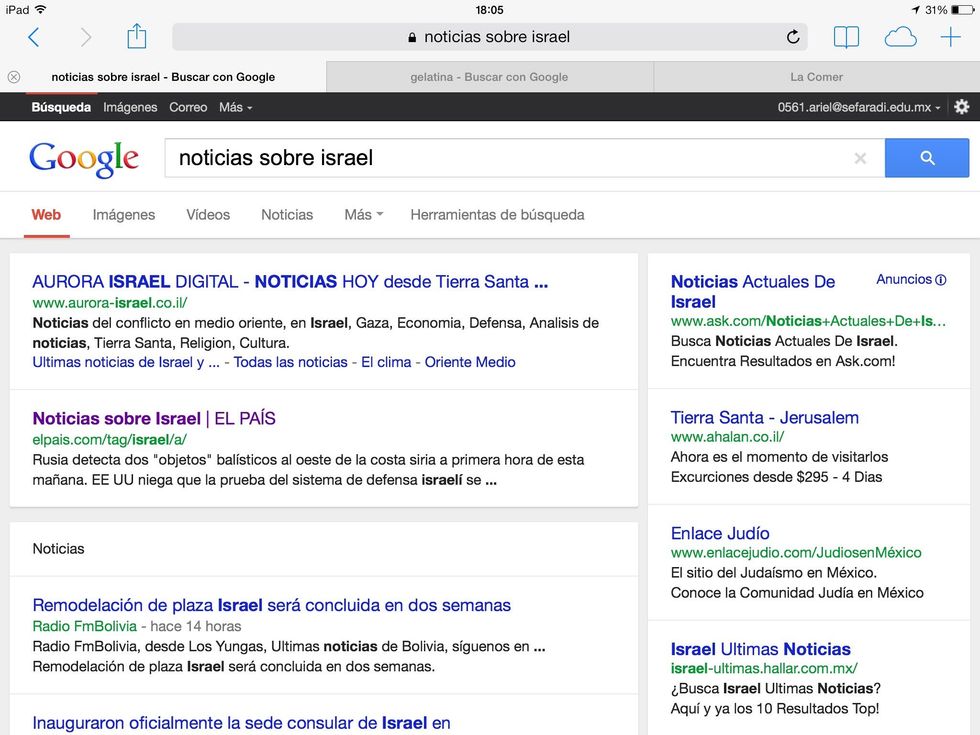This screenshot has width=980, height=735.
Task: Tap the Anuncios info icon
Action: [940, 280]
